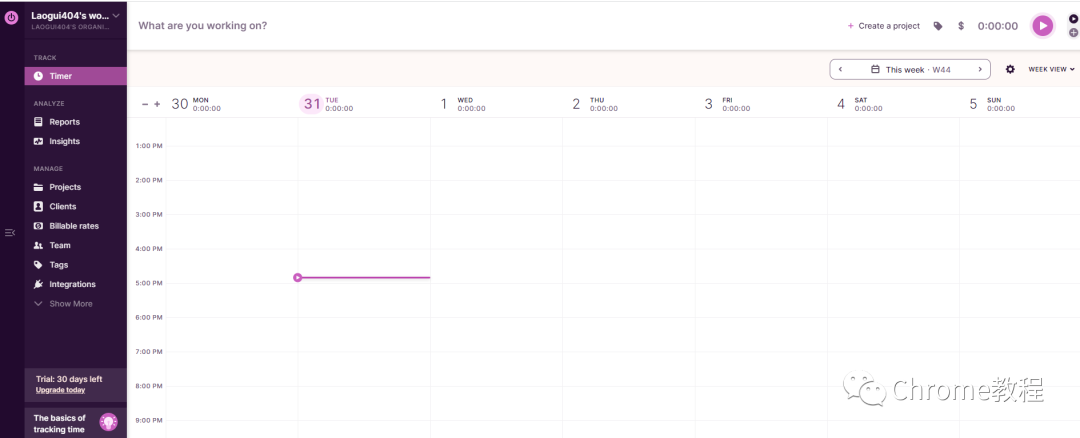
Task: Go to the next week
Action: (979, 70)
